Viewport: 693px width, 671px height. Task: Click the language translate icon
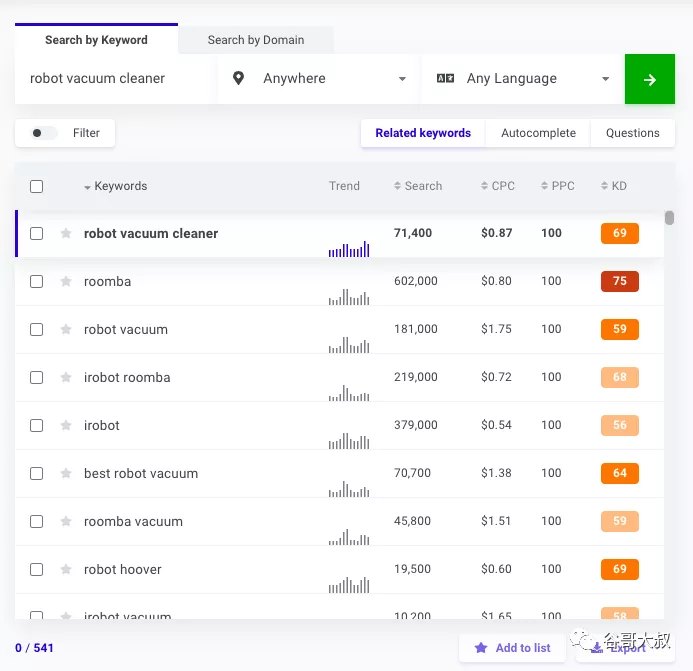tap(445, 78)
